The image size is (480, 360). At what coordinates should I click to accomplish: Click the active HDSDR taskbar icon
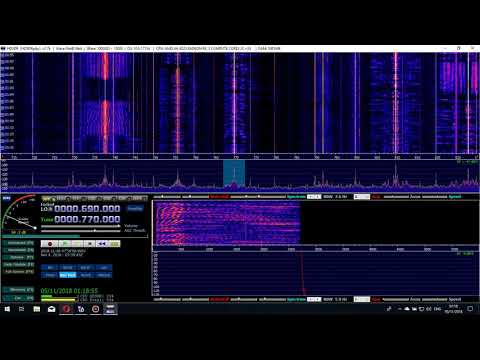click(x=110, y=309)
